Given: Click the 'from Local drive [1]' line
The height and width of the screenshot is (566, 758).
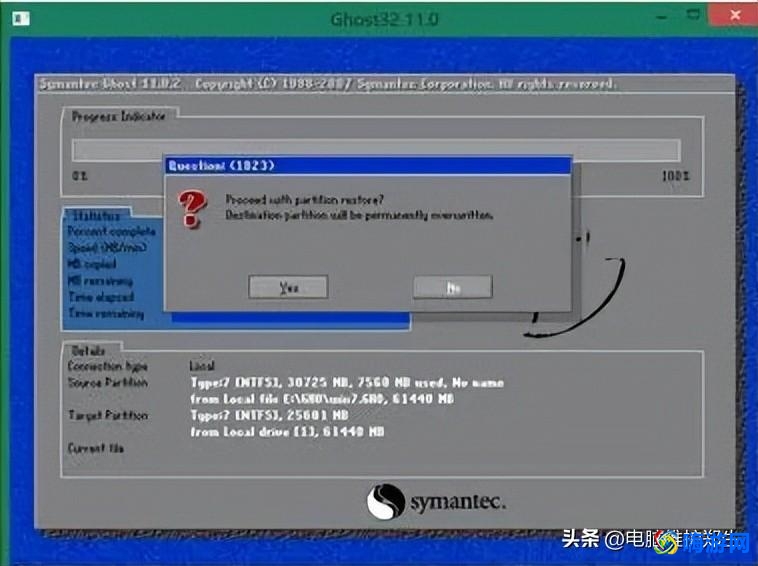Looking at the screenshot, I should (287, 432).
